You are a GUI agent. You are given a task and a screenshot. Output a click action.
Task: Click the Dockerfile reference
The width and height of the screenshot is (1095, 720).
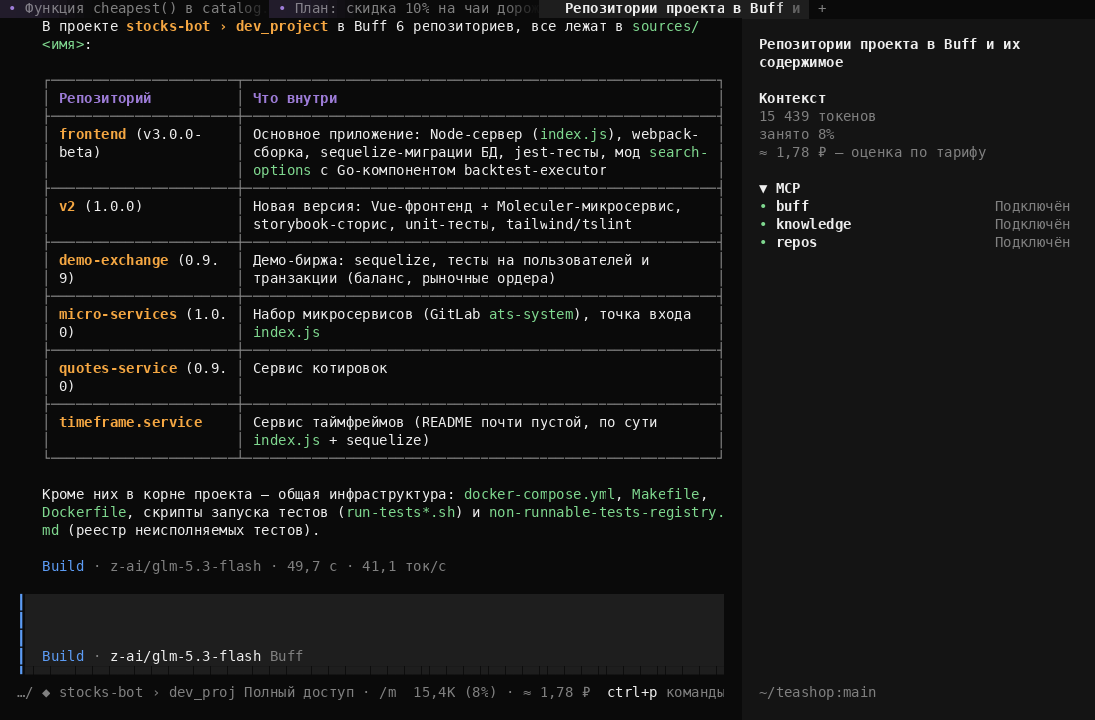tap(84, 512)
